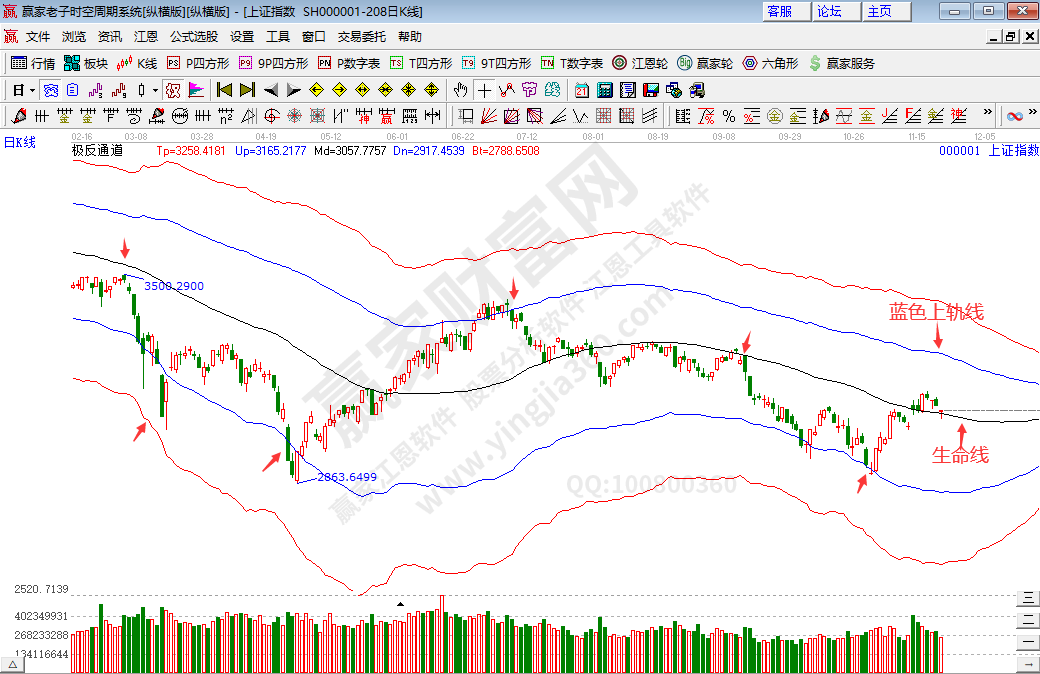Open the candlestick style dropdown arrow

(x=155, y=89)
